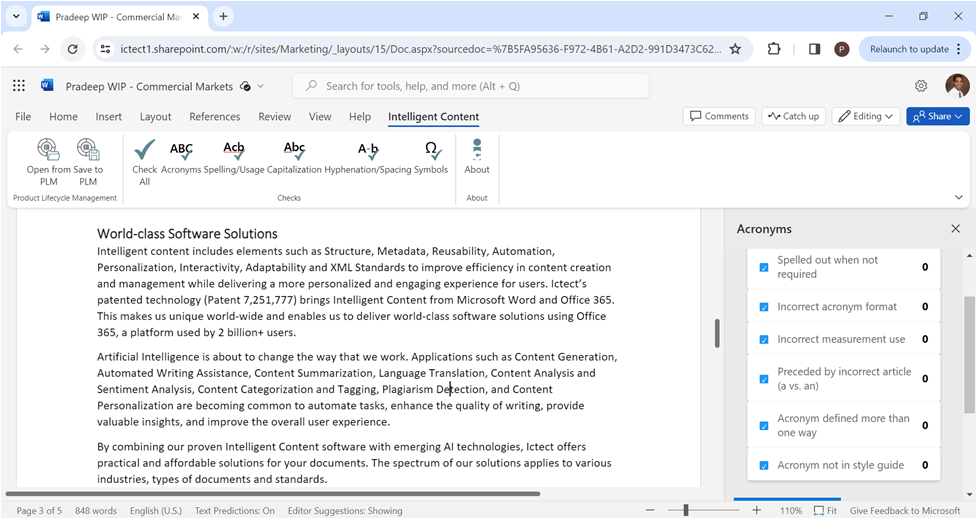
Task: Open browser extensions puzzle icon
Action: 774,49
